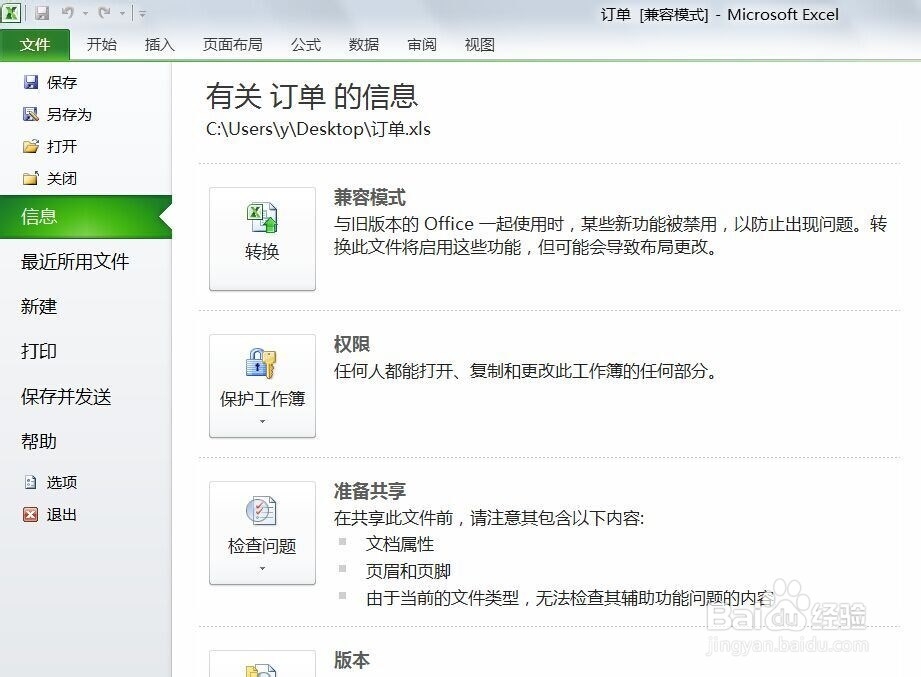The image size is (921, 677).
Task: Open the 打印 section
Action: point(39,351)
